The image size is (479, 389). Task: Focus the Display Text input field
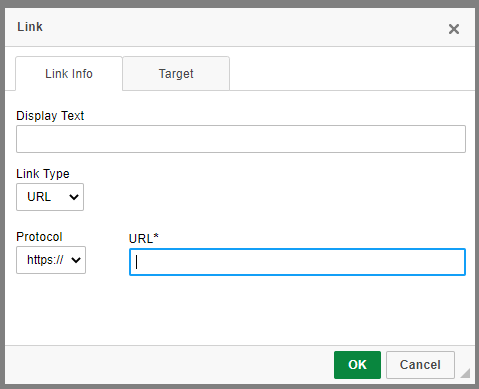[241, 139]
